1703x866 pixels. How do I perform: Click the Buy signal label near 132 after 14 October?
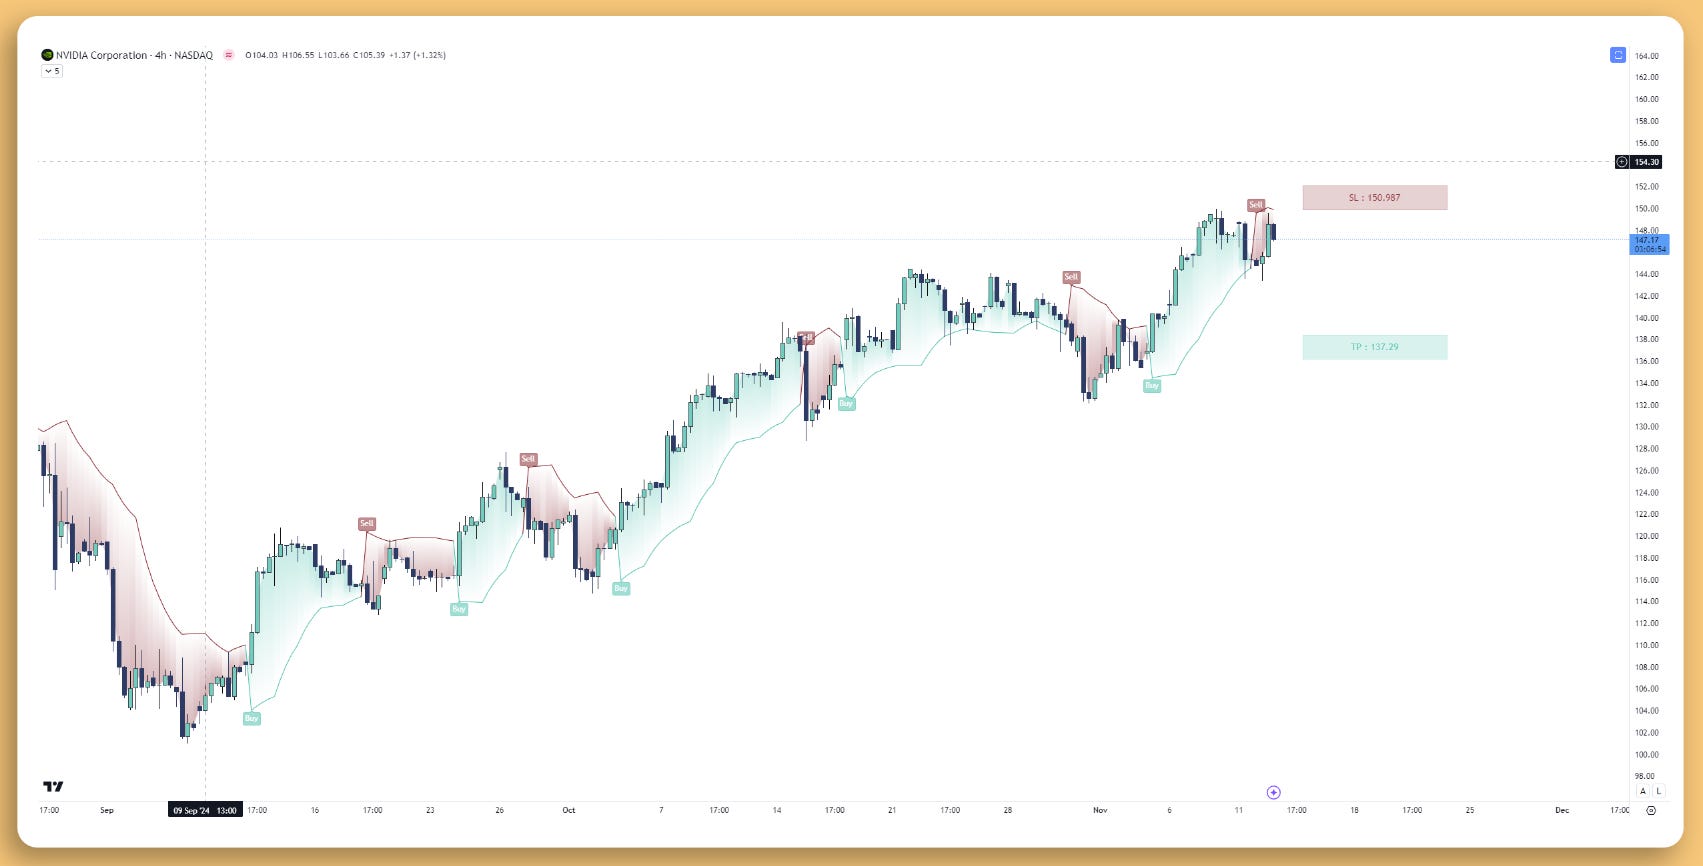[x=846, y=404]
